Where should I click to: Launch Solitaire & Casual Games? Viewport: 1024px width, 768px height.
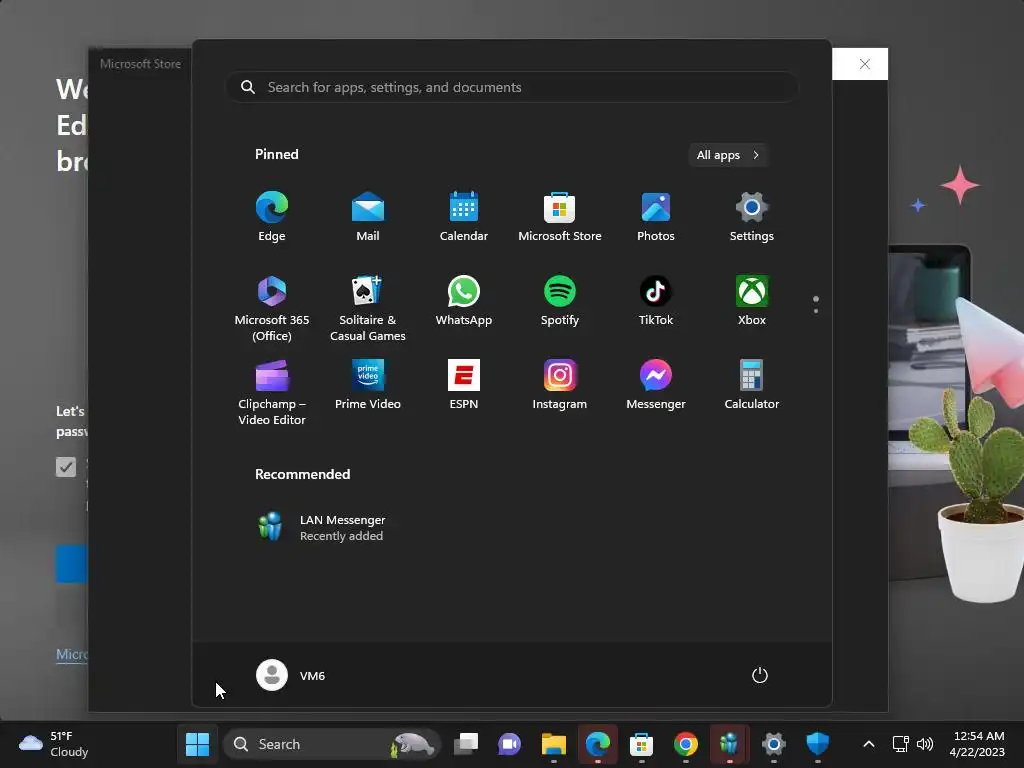pos(368,308)
